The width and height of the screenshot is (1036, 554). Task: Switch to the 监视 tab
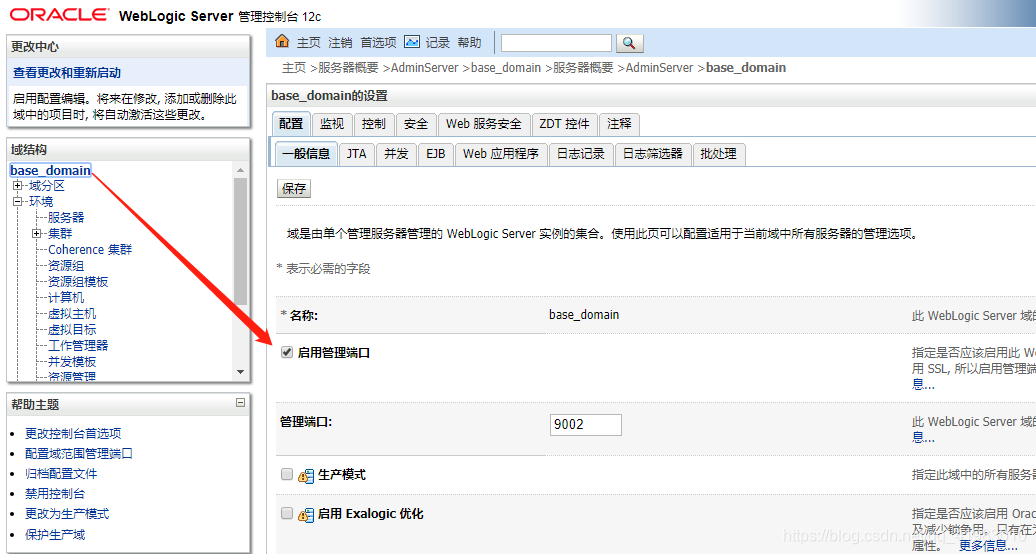point(332,124)
